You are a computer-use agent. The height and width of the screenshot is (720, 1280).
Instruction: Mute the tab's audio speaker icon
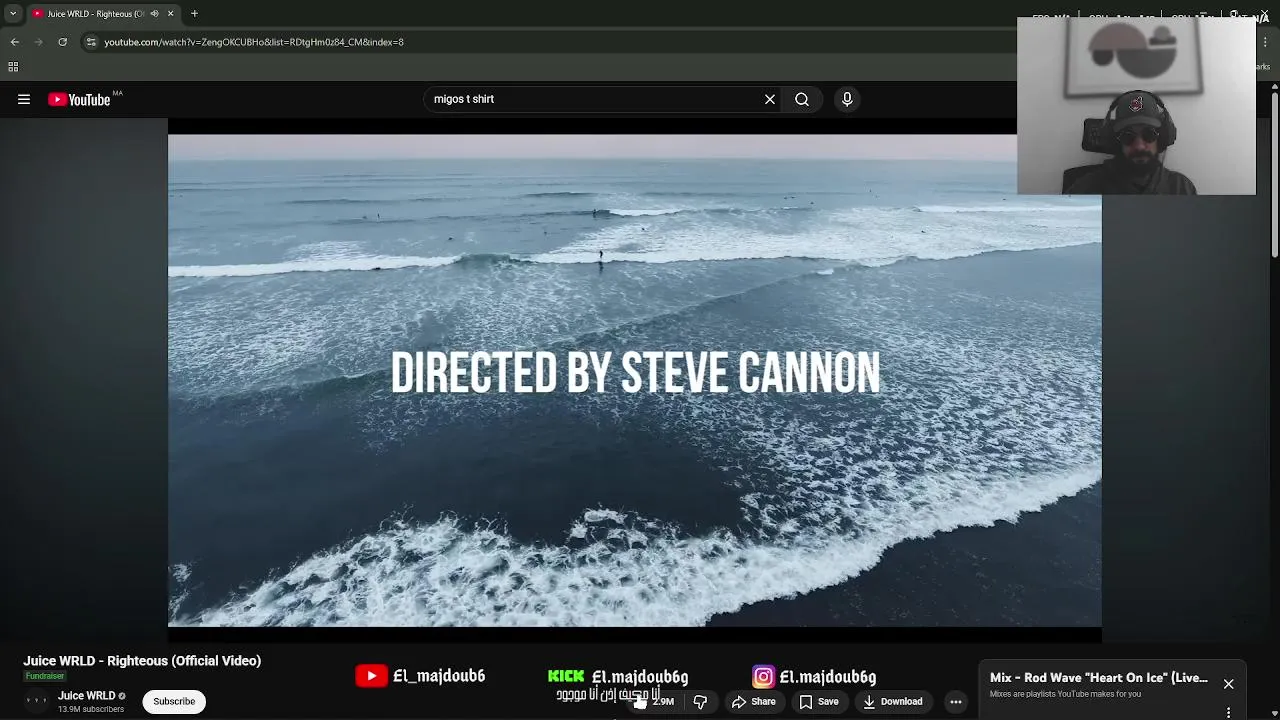point(154,14)
